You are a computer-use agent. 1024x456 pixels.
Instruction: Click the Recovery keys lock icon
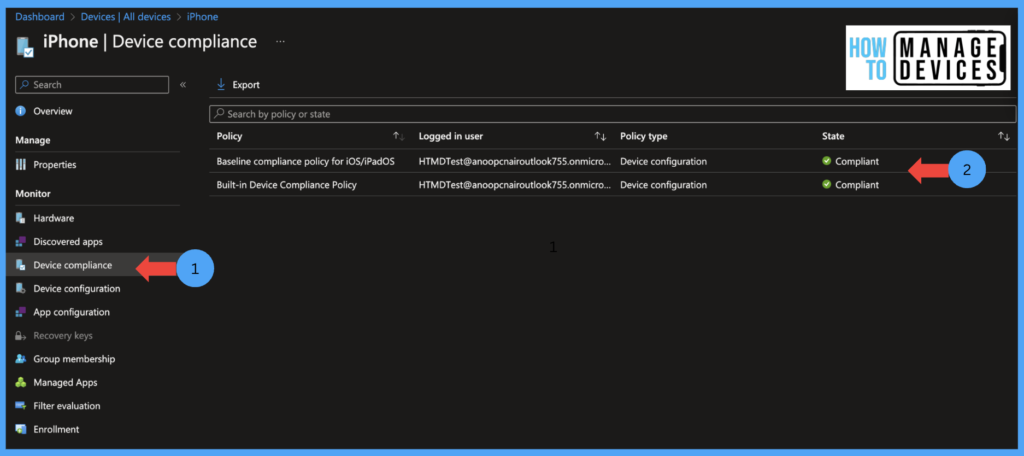coord(20,336)
